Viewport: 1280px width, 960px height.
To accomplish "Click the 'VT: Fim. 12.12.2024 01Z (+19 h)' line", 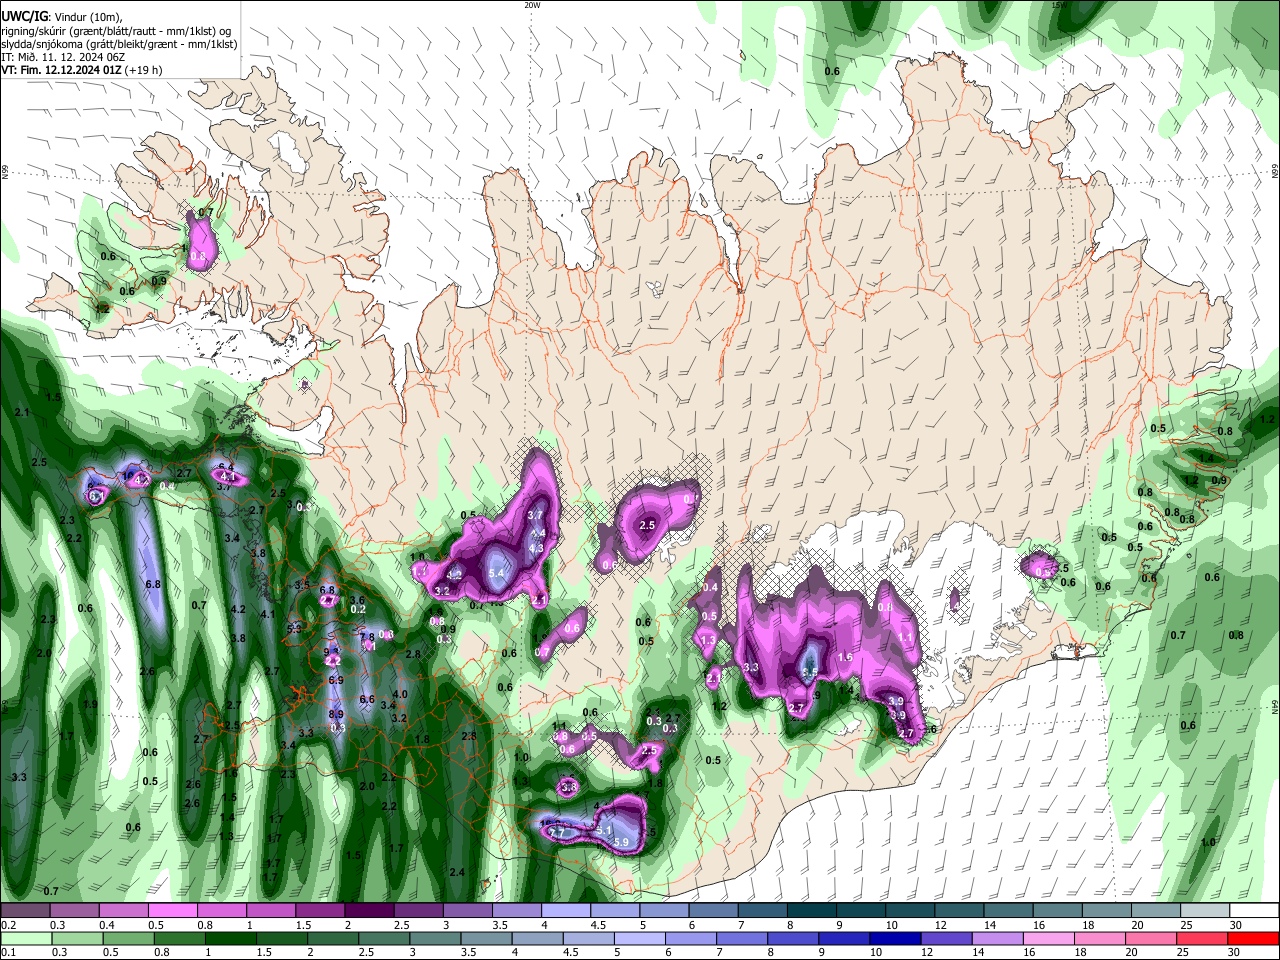I will 82,70.
